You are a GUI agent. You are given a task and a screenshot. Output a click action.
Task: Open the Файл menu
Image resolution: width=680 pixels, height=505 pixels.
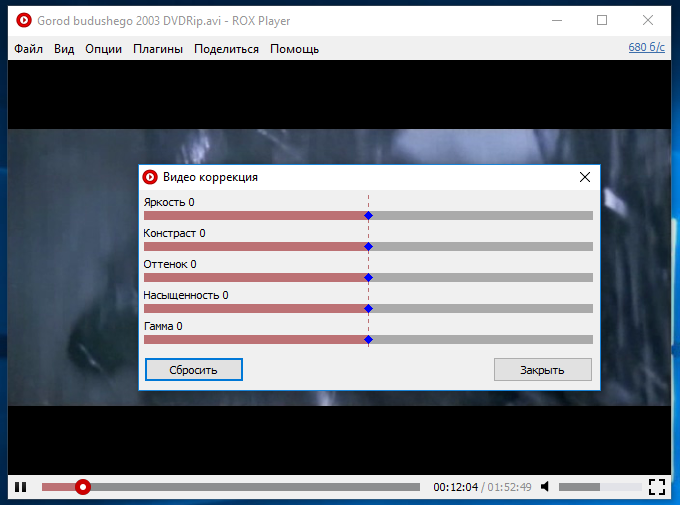28,49
